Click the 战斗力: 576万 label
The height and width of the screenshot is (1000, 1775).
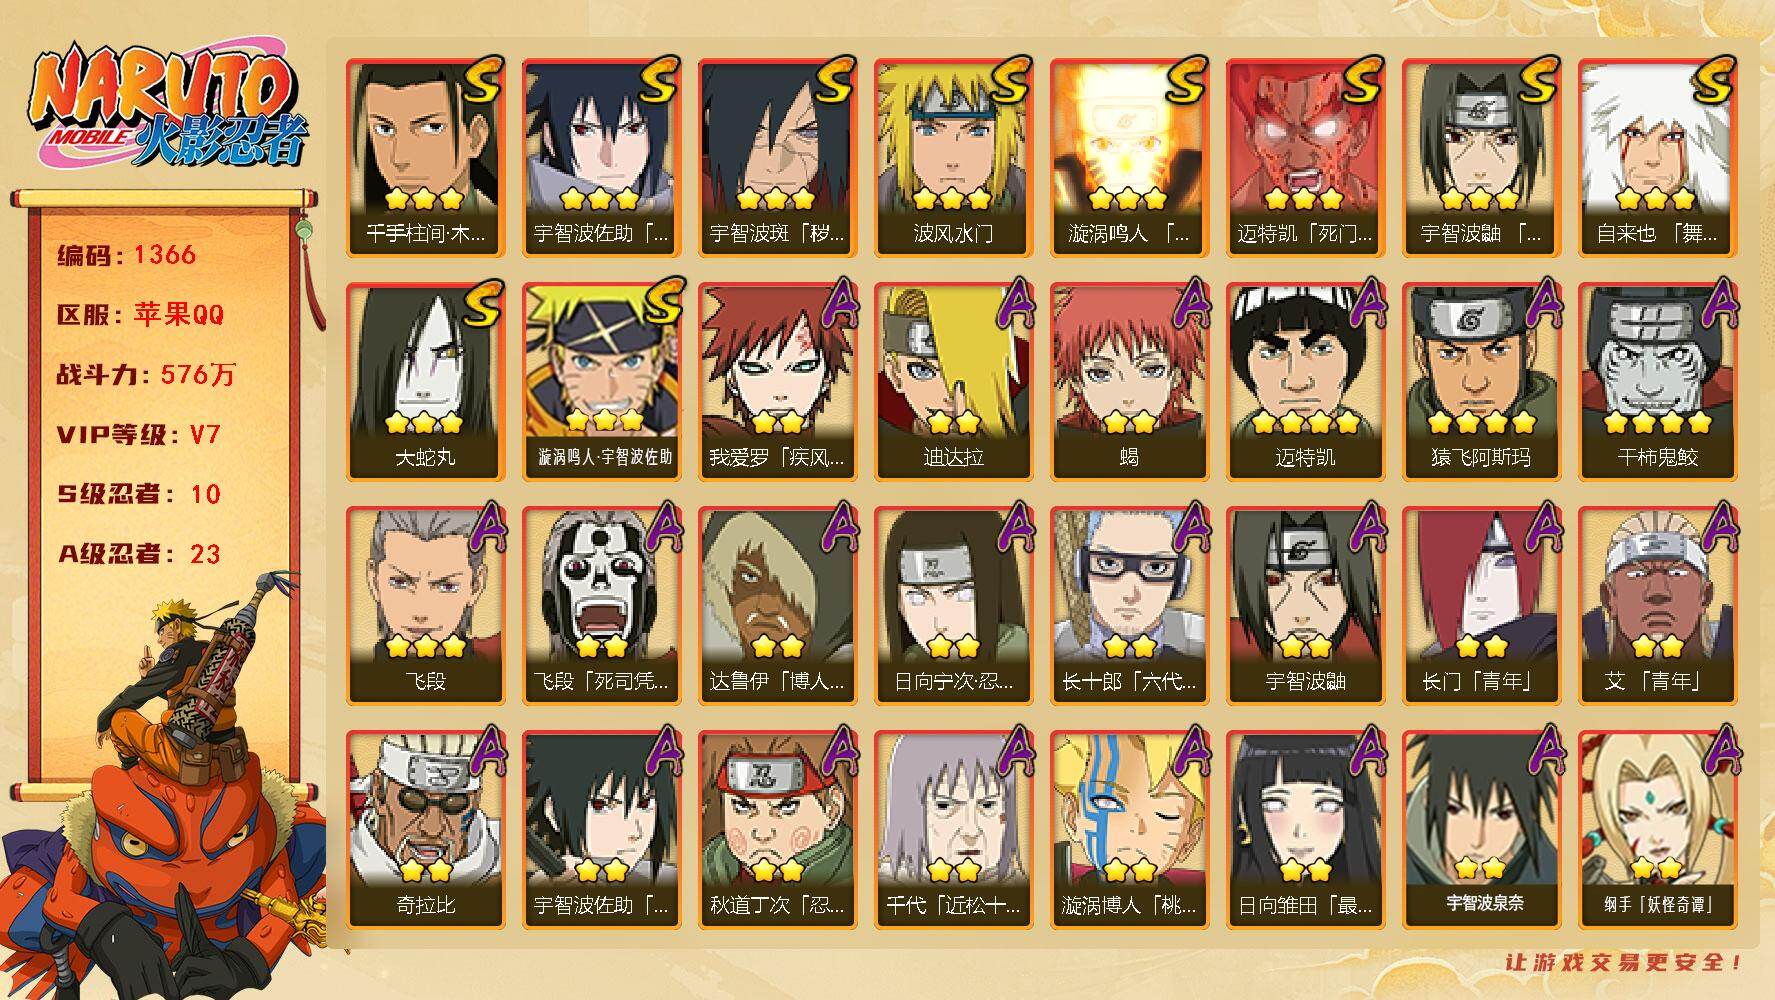[x=146, y=375]
